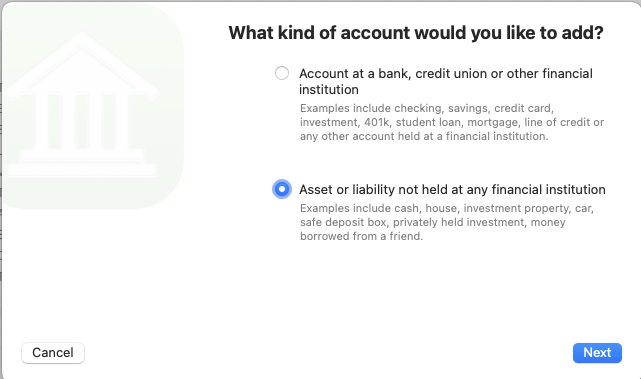Choose the 'Asset or liability not held' label

(452, 189)
